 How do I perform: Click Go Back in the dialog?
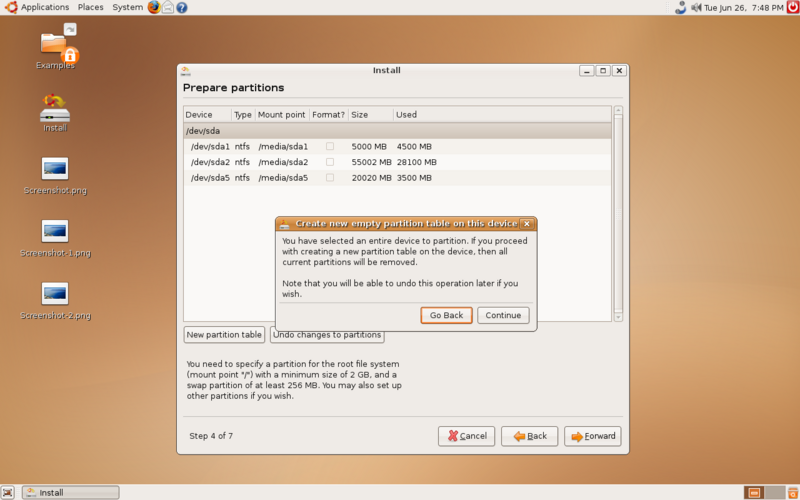446,315
